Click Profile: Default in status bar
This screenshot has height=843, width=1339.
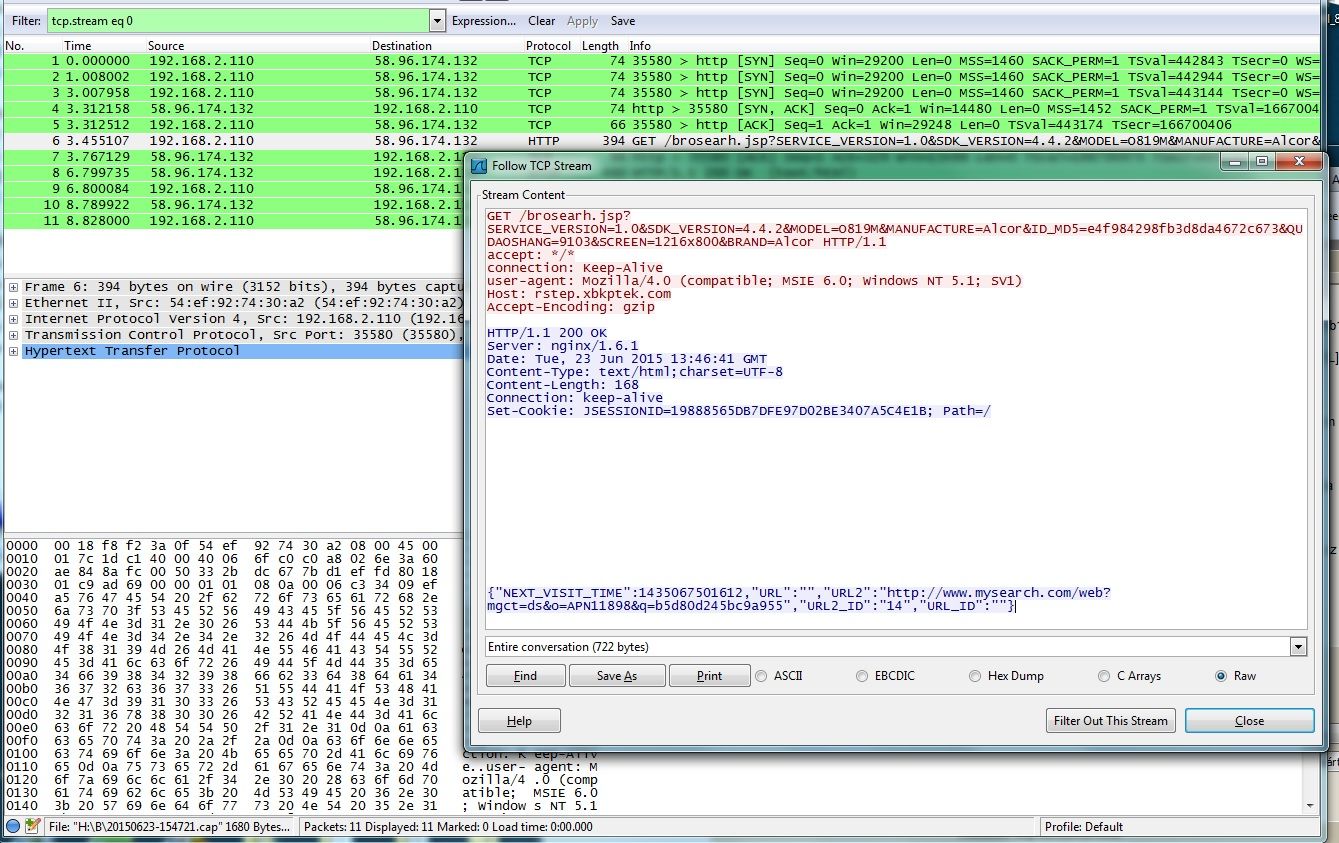tap(1084, 827)
